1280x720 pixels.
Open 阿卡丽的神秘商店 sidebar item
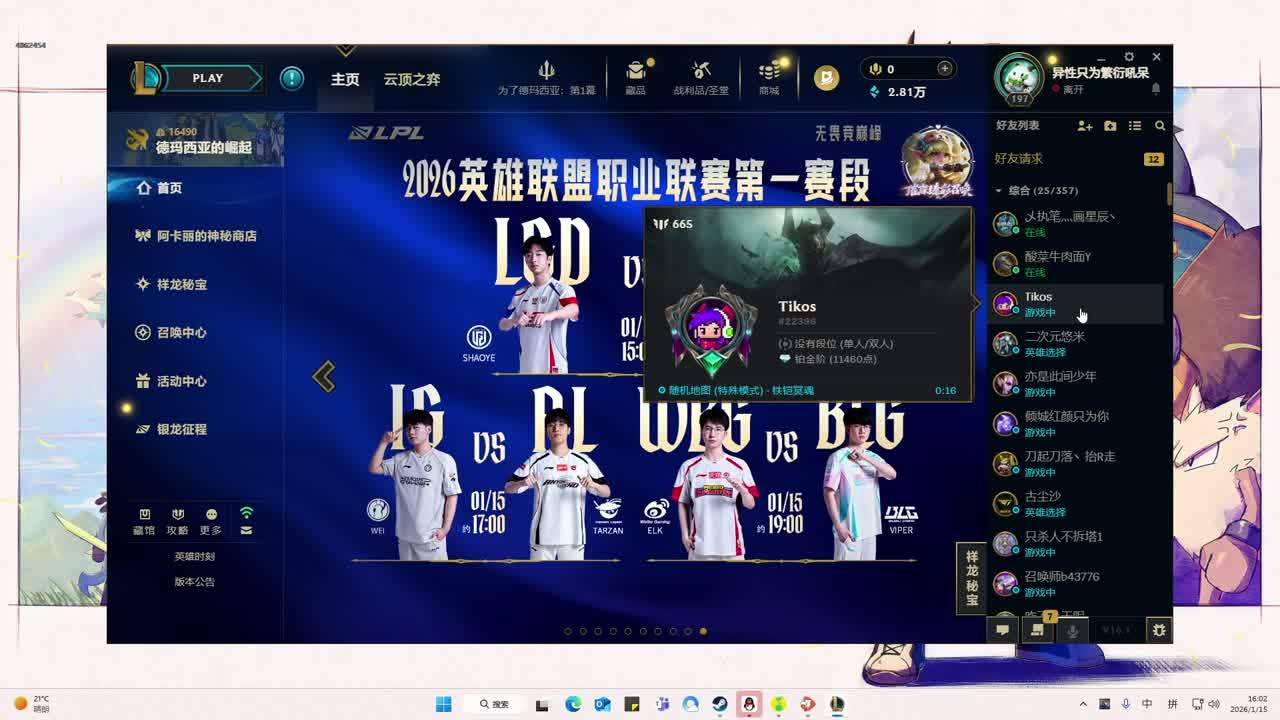(206, 236)
